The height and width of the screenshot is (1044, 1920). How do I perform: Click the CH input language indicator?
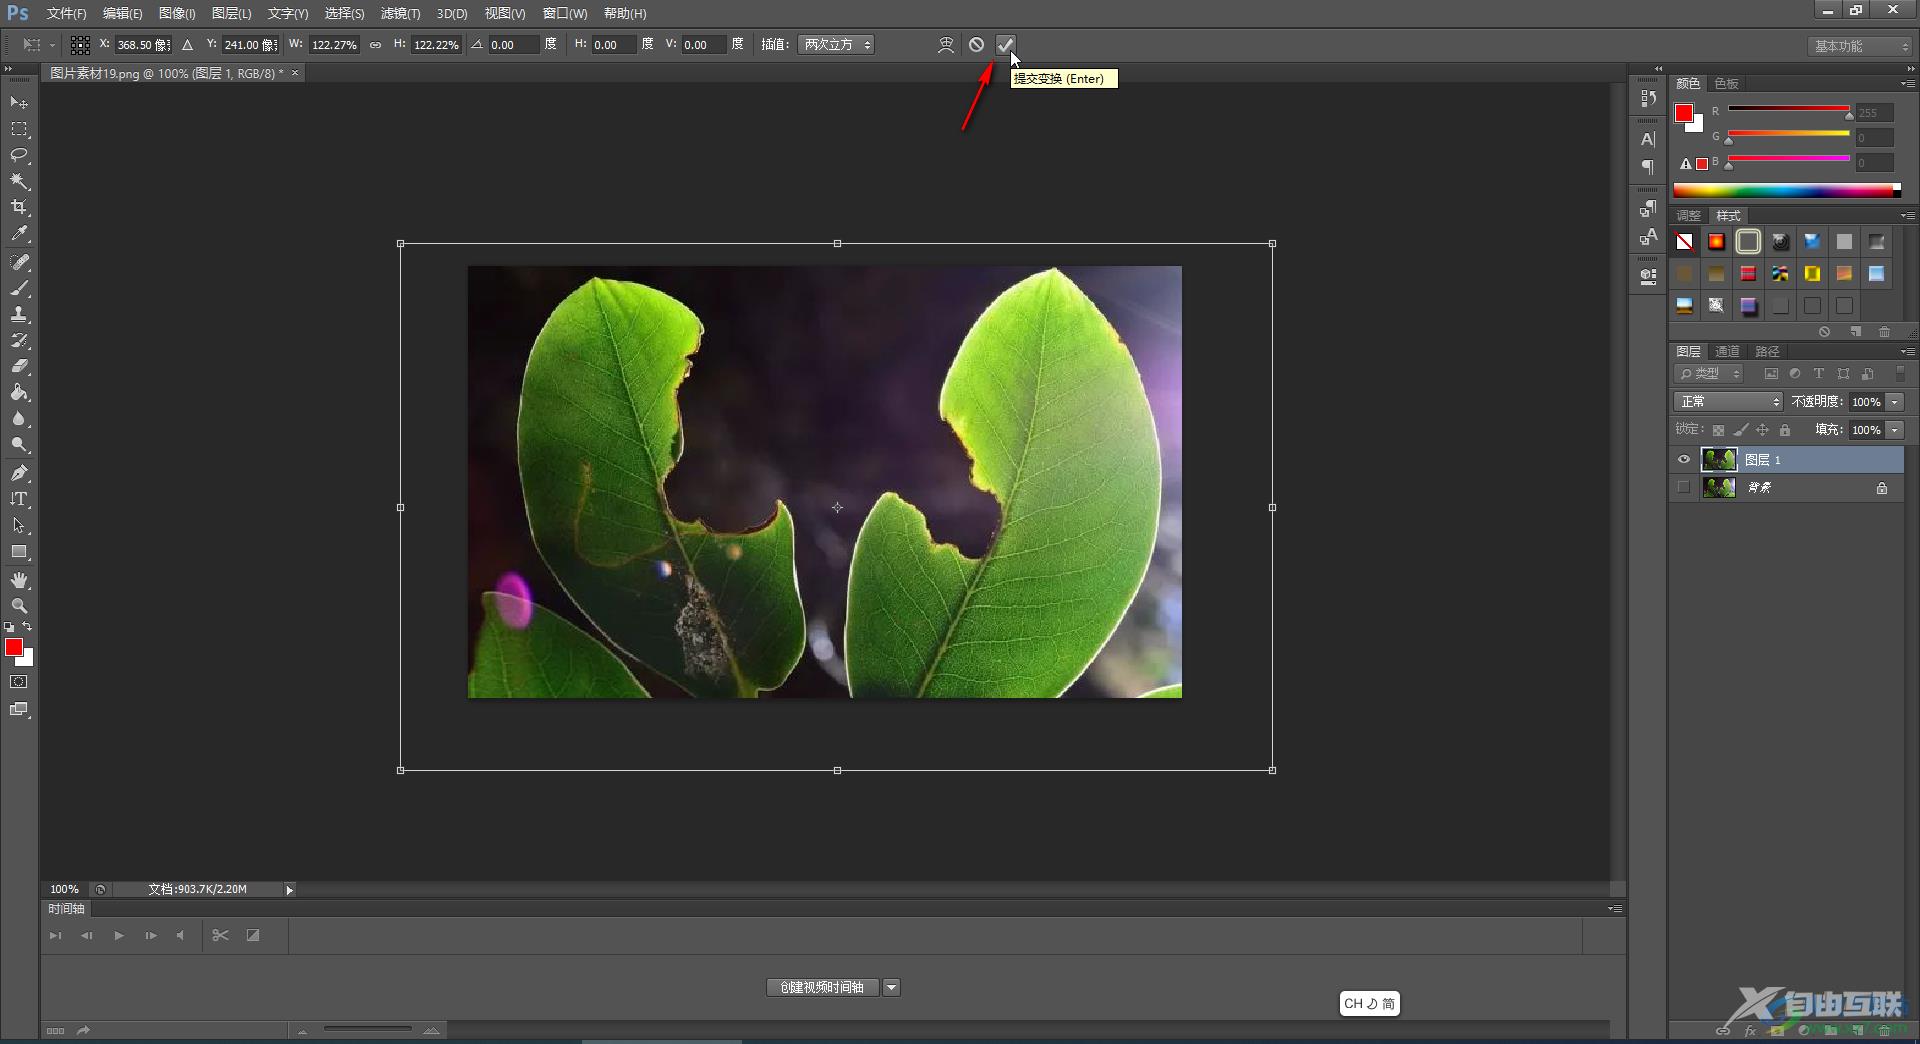(1369, 1004)
